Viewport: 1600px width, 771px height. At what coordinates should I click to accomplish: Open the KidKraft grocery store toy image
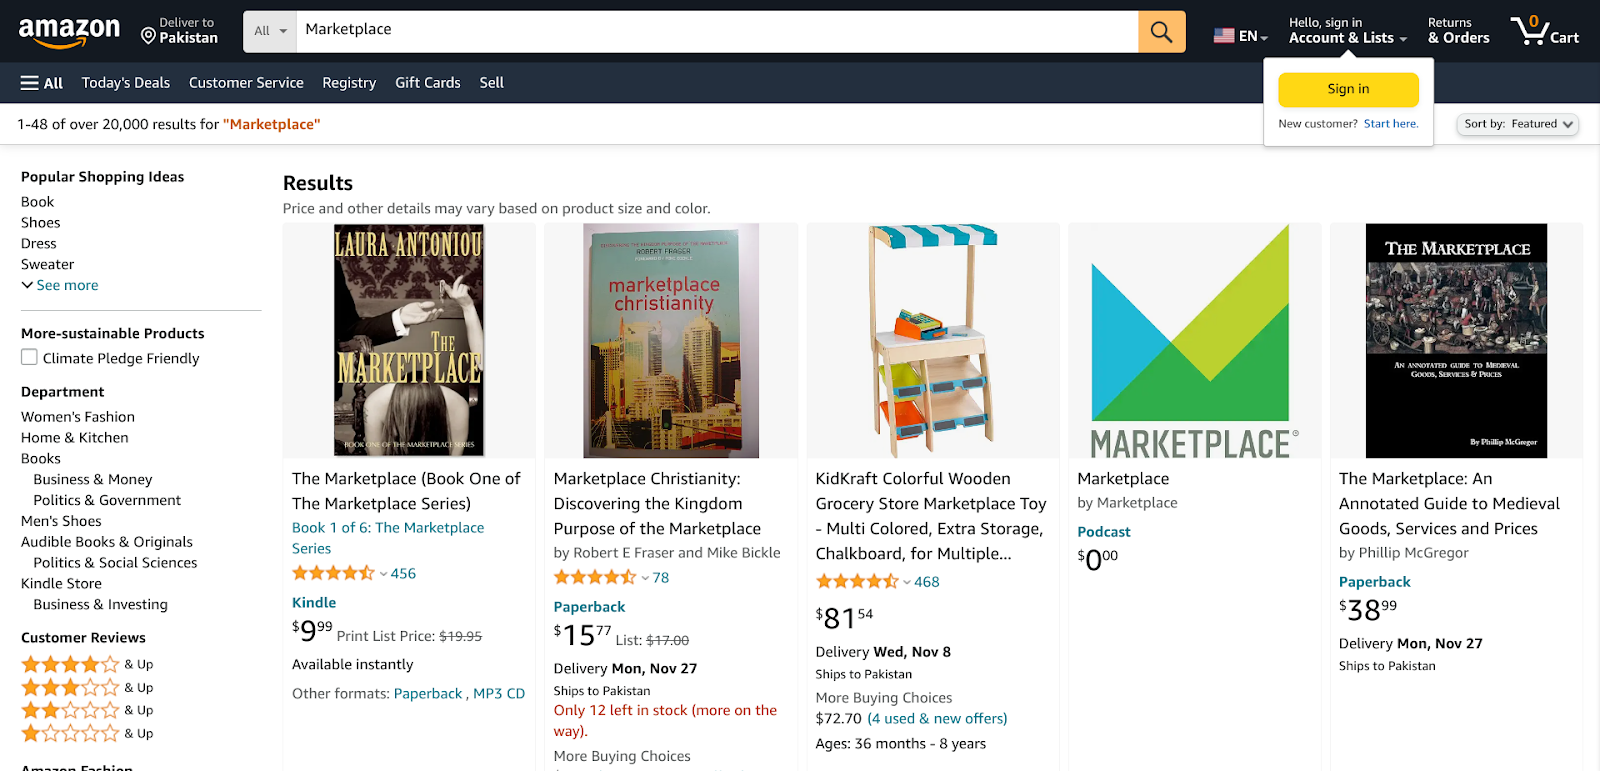932,341
